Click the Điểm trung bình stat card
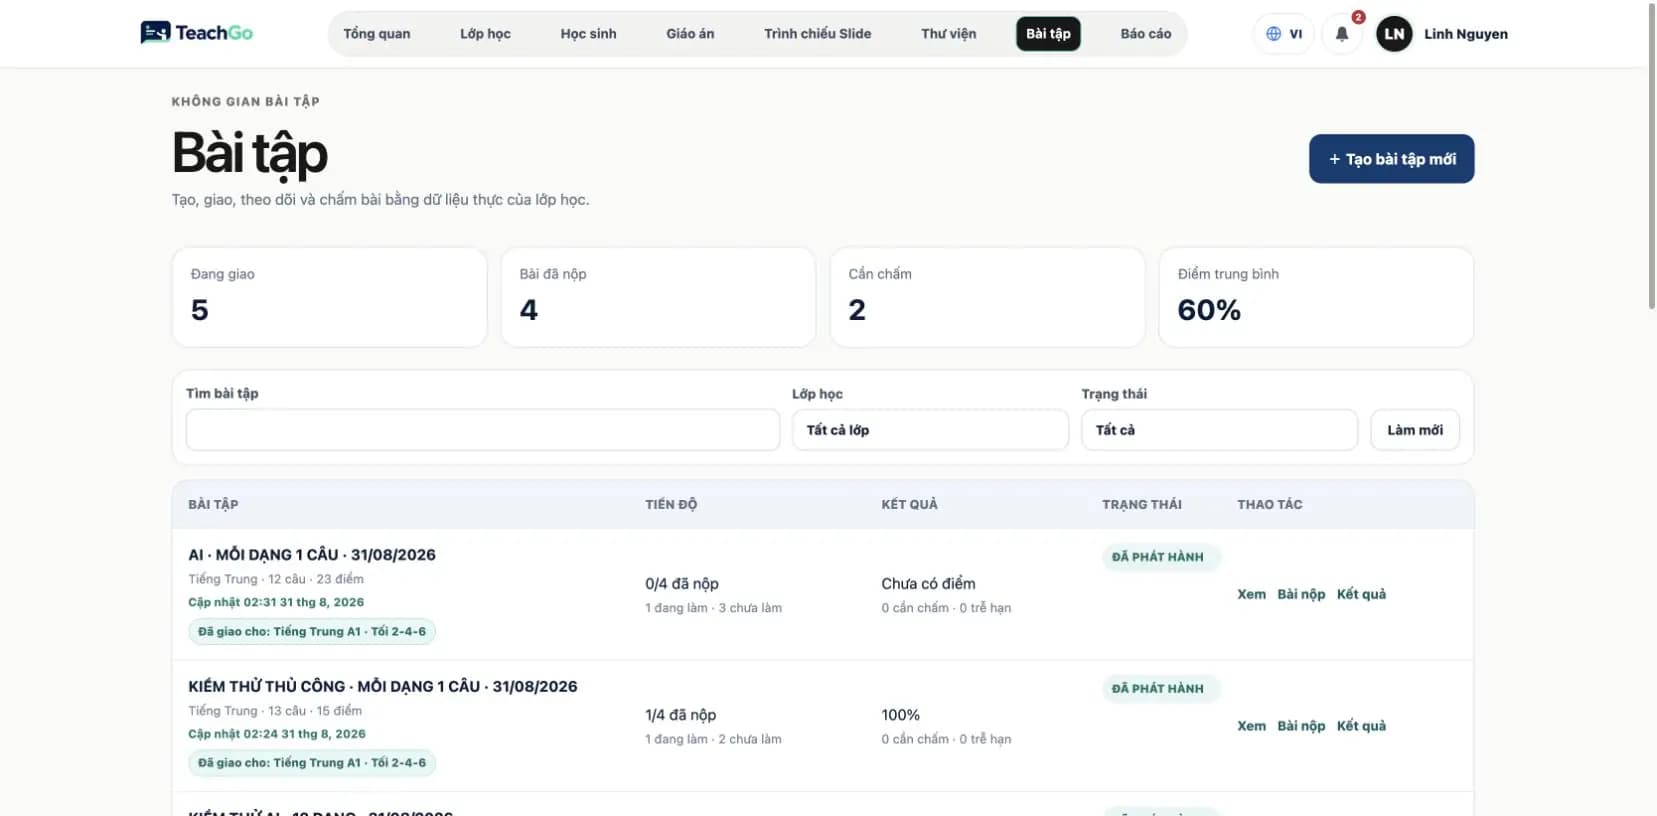 pyautogui.click(x=1316, y=297)
